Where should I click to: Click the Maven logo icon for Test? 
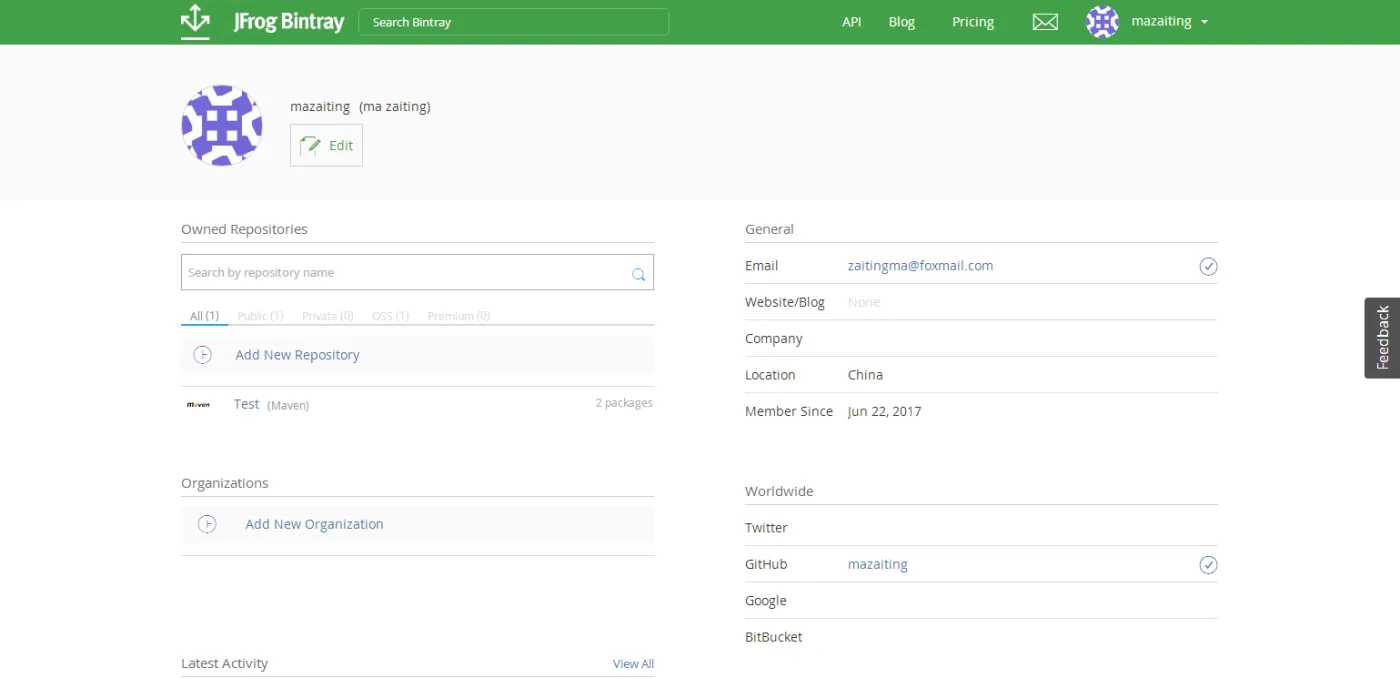tap(198, 404)
